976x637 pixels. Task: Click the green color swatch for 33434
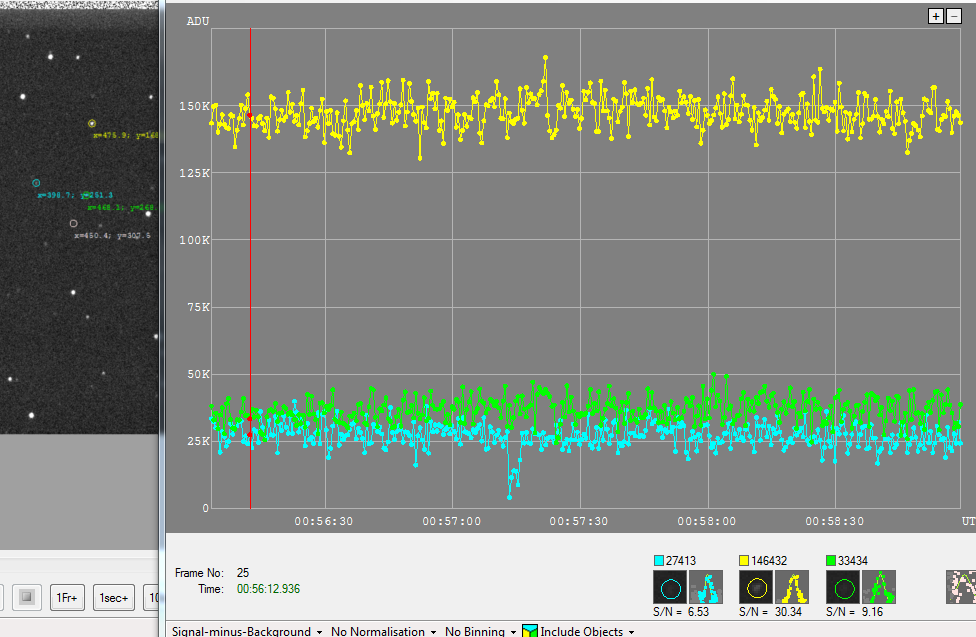click(x=832, y=561)
